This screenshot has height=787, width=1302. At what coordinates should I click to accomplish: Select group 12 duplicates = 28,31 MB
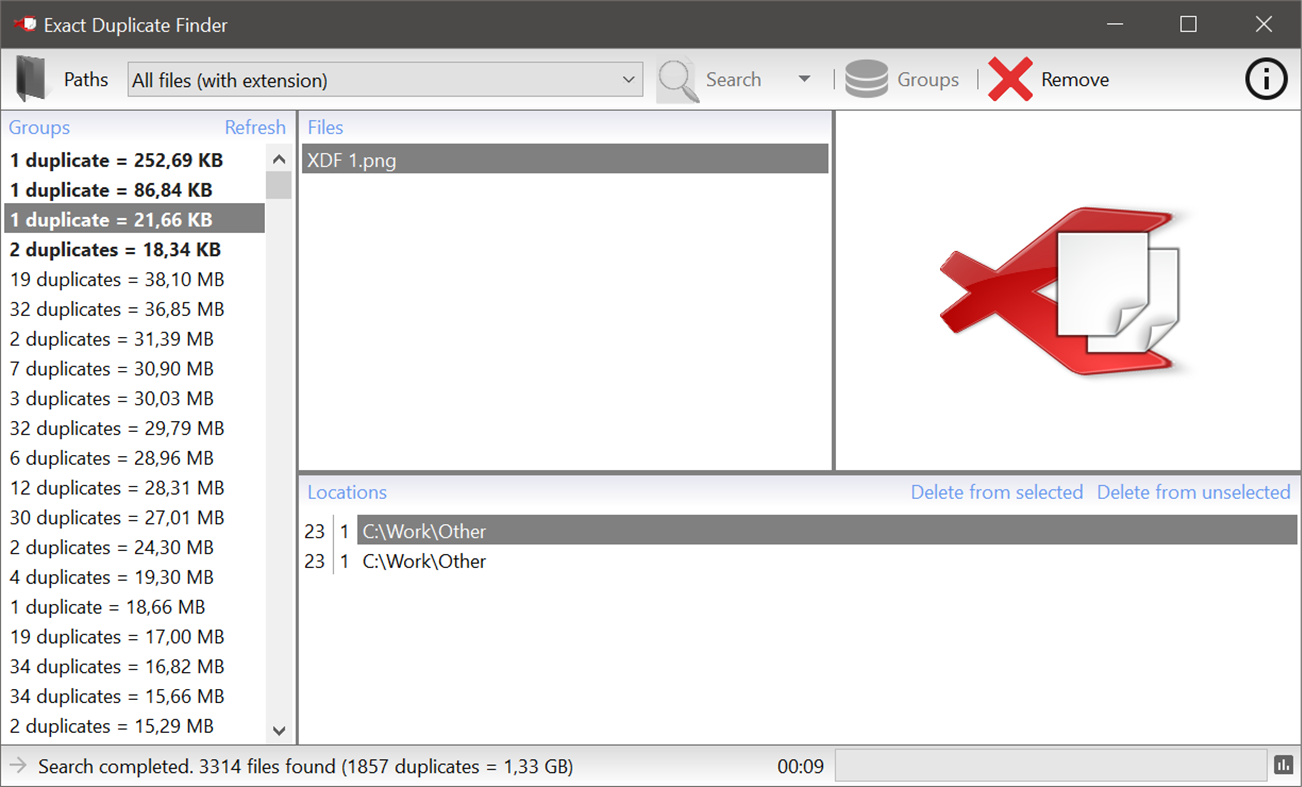click(135, 488)
